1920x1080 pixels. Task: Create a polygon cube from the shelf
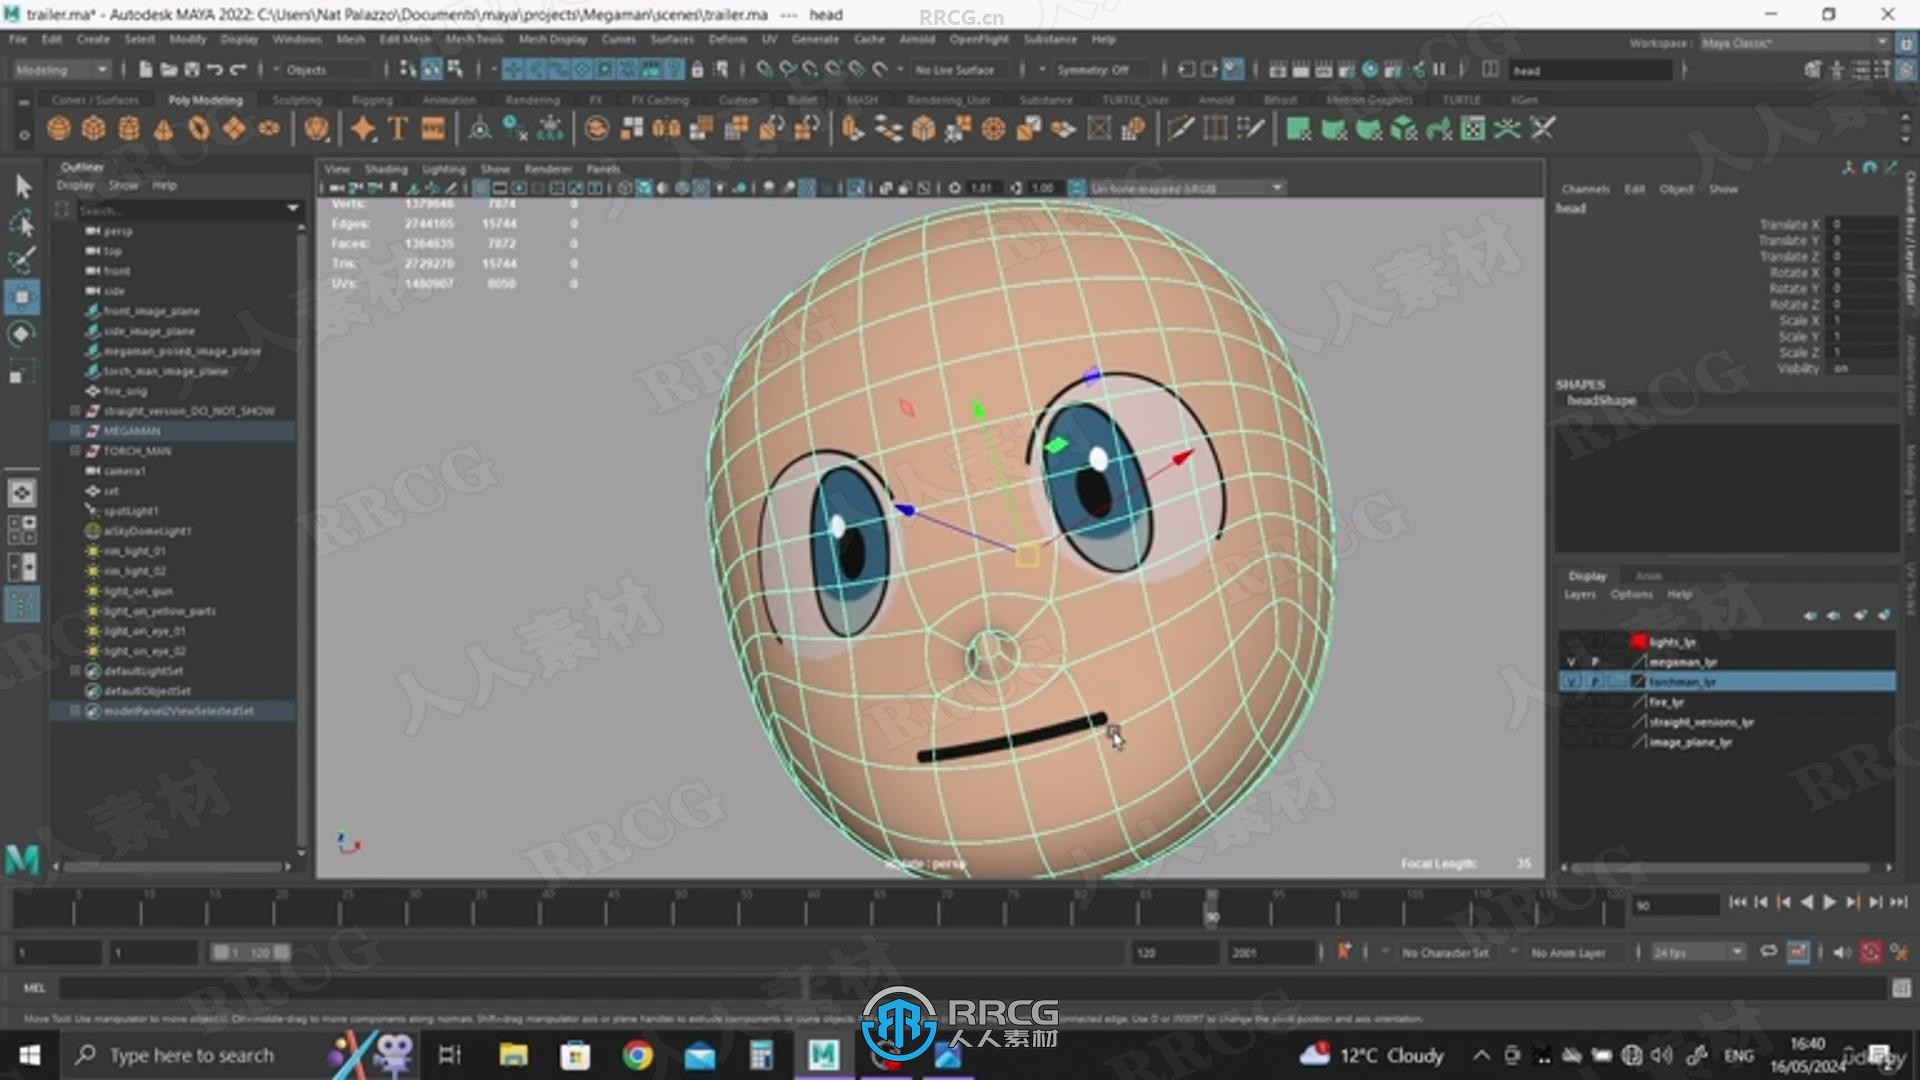pos(94,128)
